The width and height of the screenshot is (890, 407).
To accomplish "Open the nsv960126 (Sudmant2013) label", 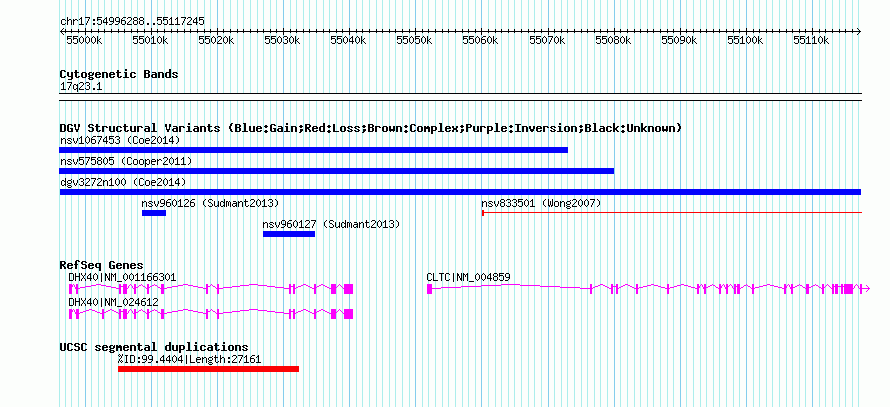I will 210,203.
